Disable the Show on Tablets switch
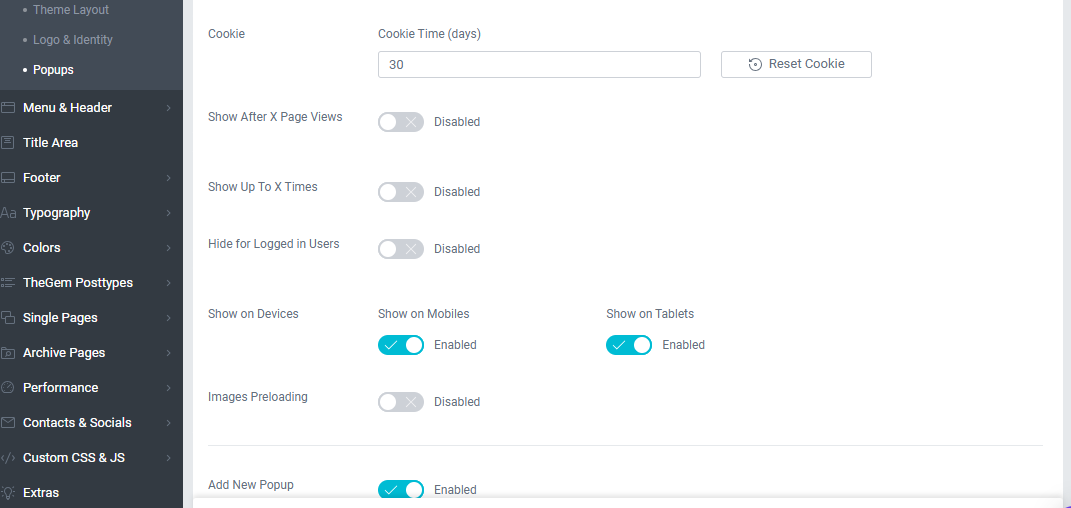Screen dimensions: 1071x508 click(629, 345)
